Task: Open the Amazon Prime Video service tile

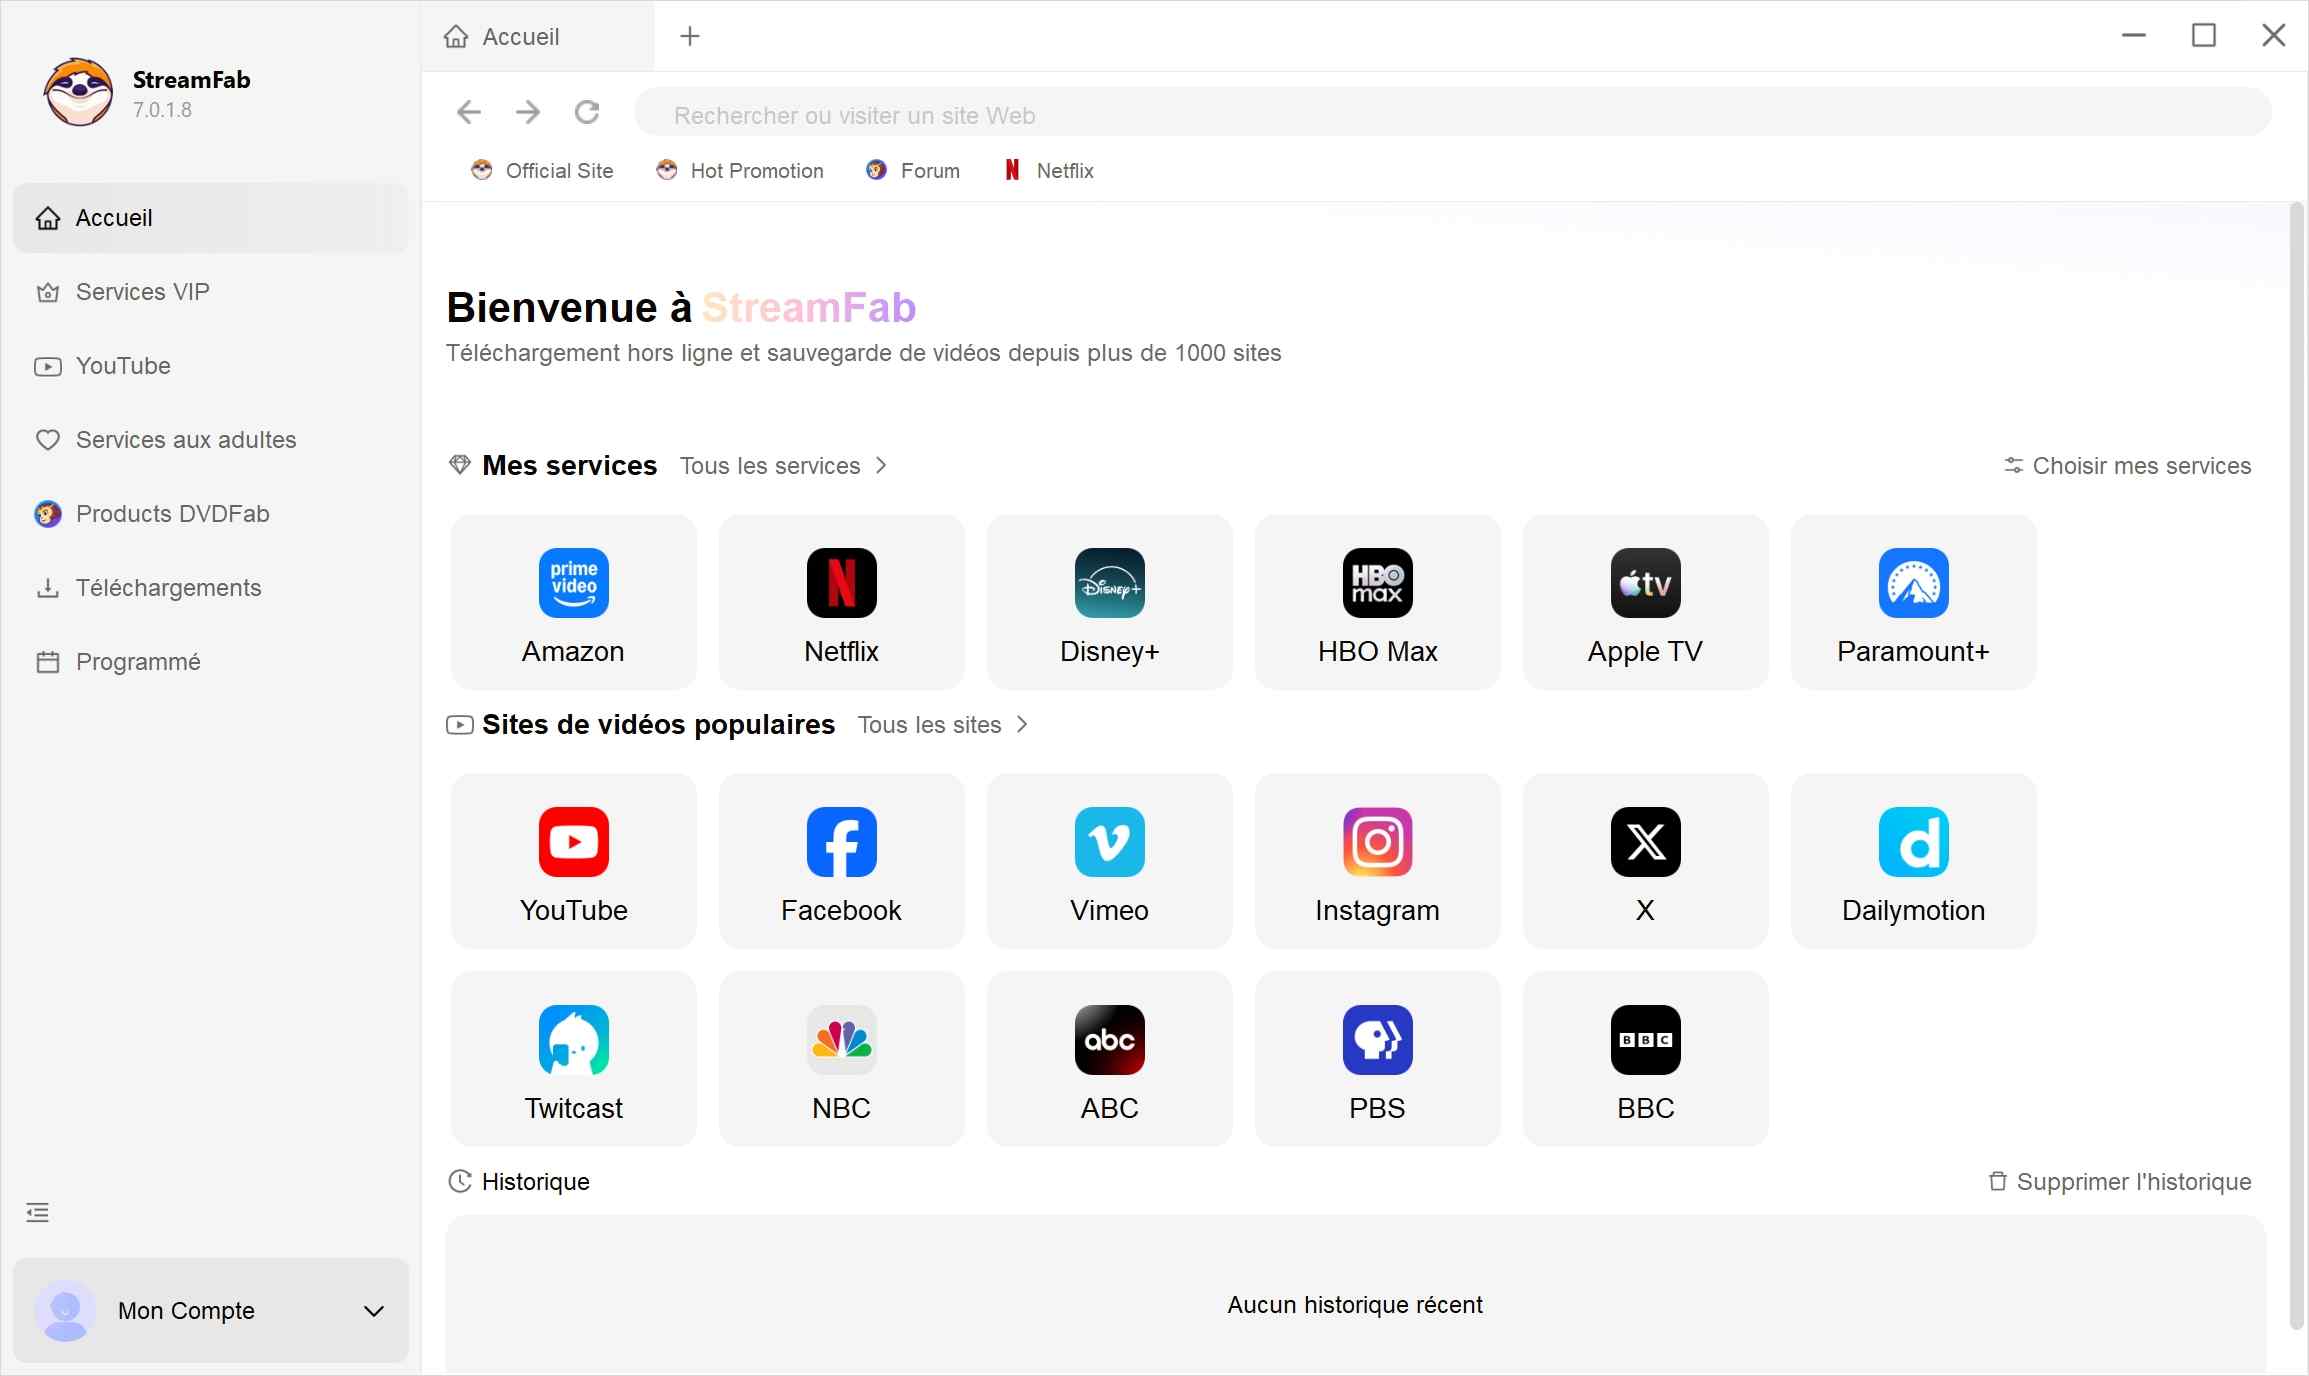Action: 573,601
